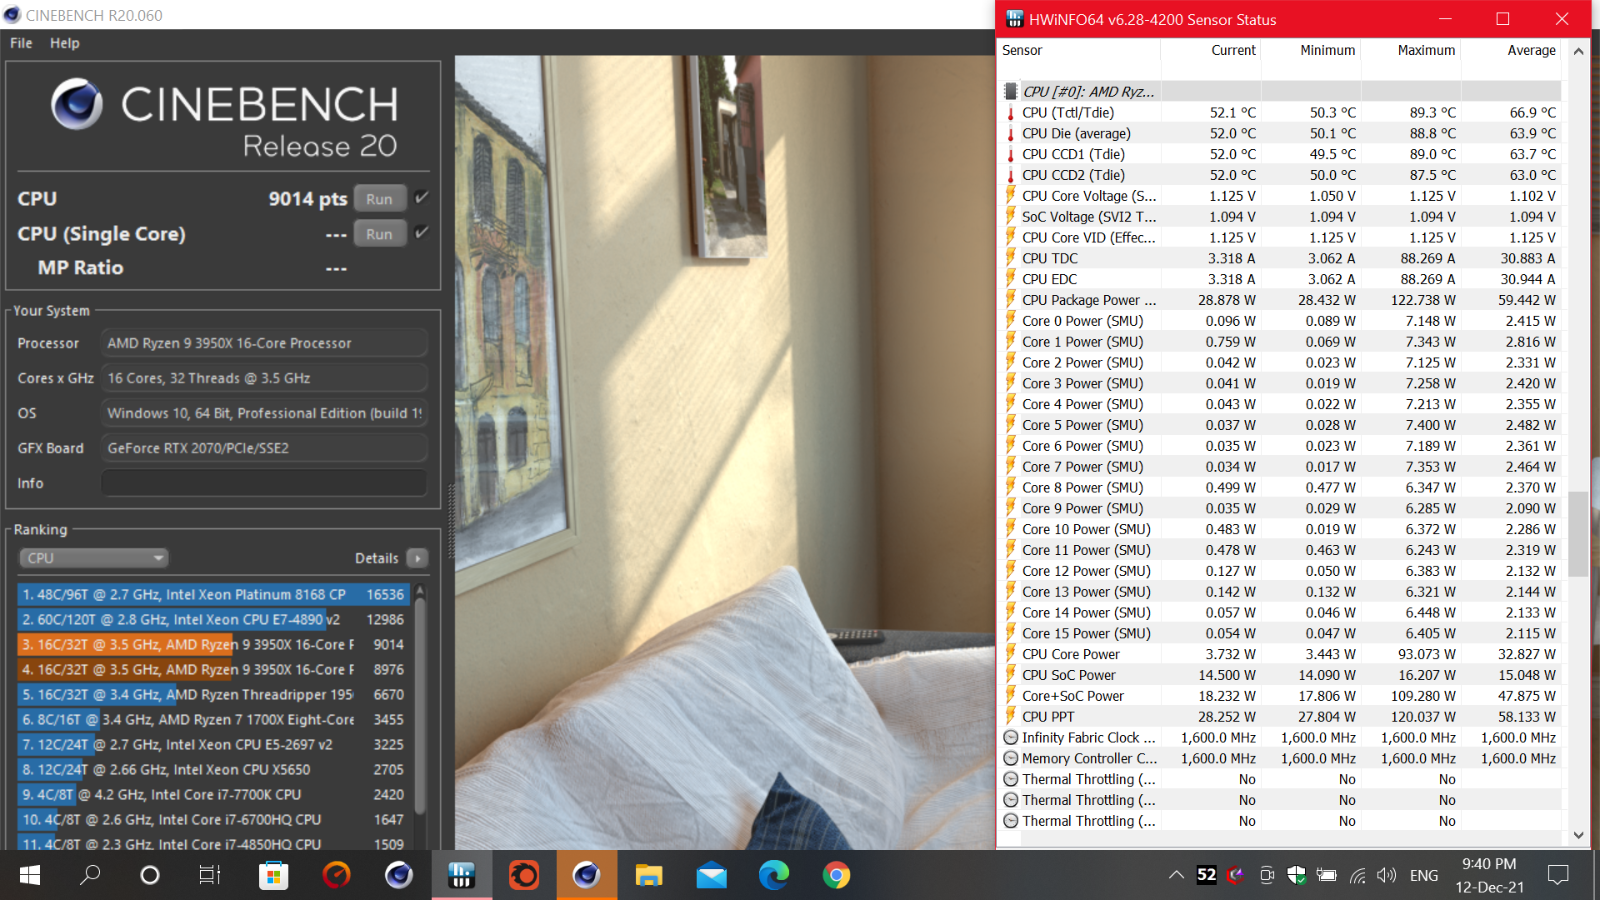The image size is (1600, 900).
Task: Select ranking entry Intel Xeon Platinum 8168
Action: pos(213,594)
